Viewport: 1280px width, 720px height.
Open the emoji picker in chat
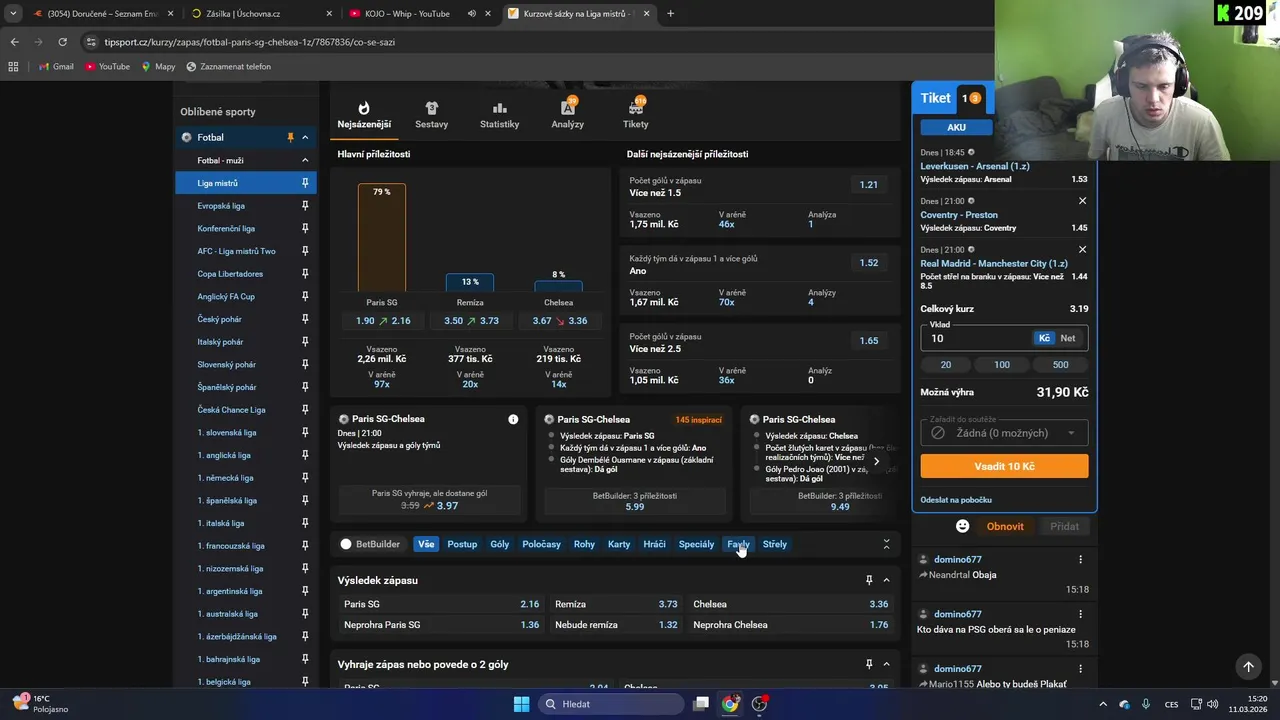click(x=962, y=526)
